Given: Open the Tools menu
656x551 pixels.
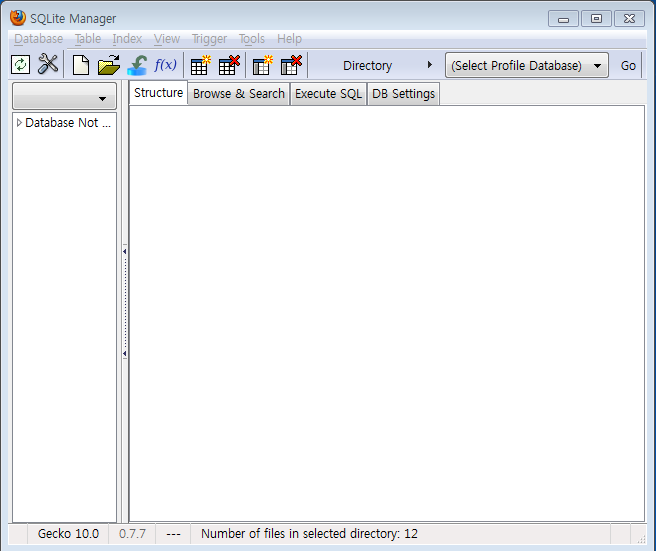Looking at the screenshot, I should (x=252, y=39).
